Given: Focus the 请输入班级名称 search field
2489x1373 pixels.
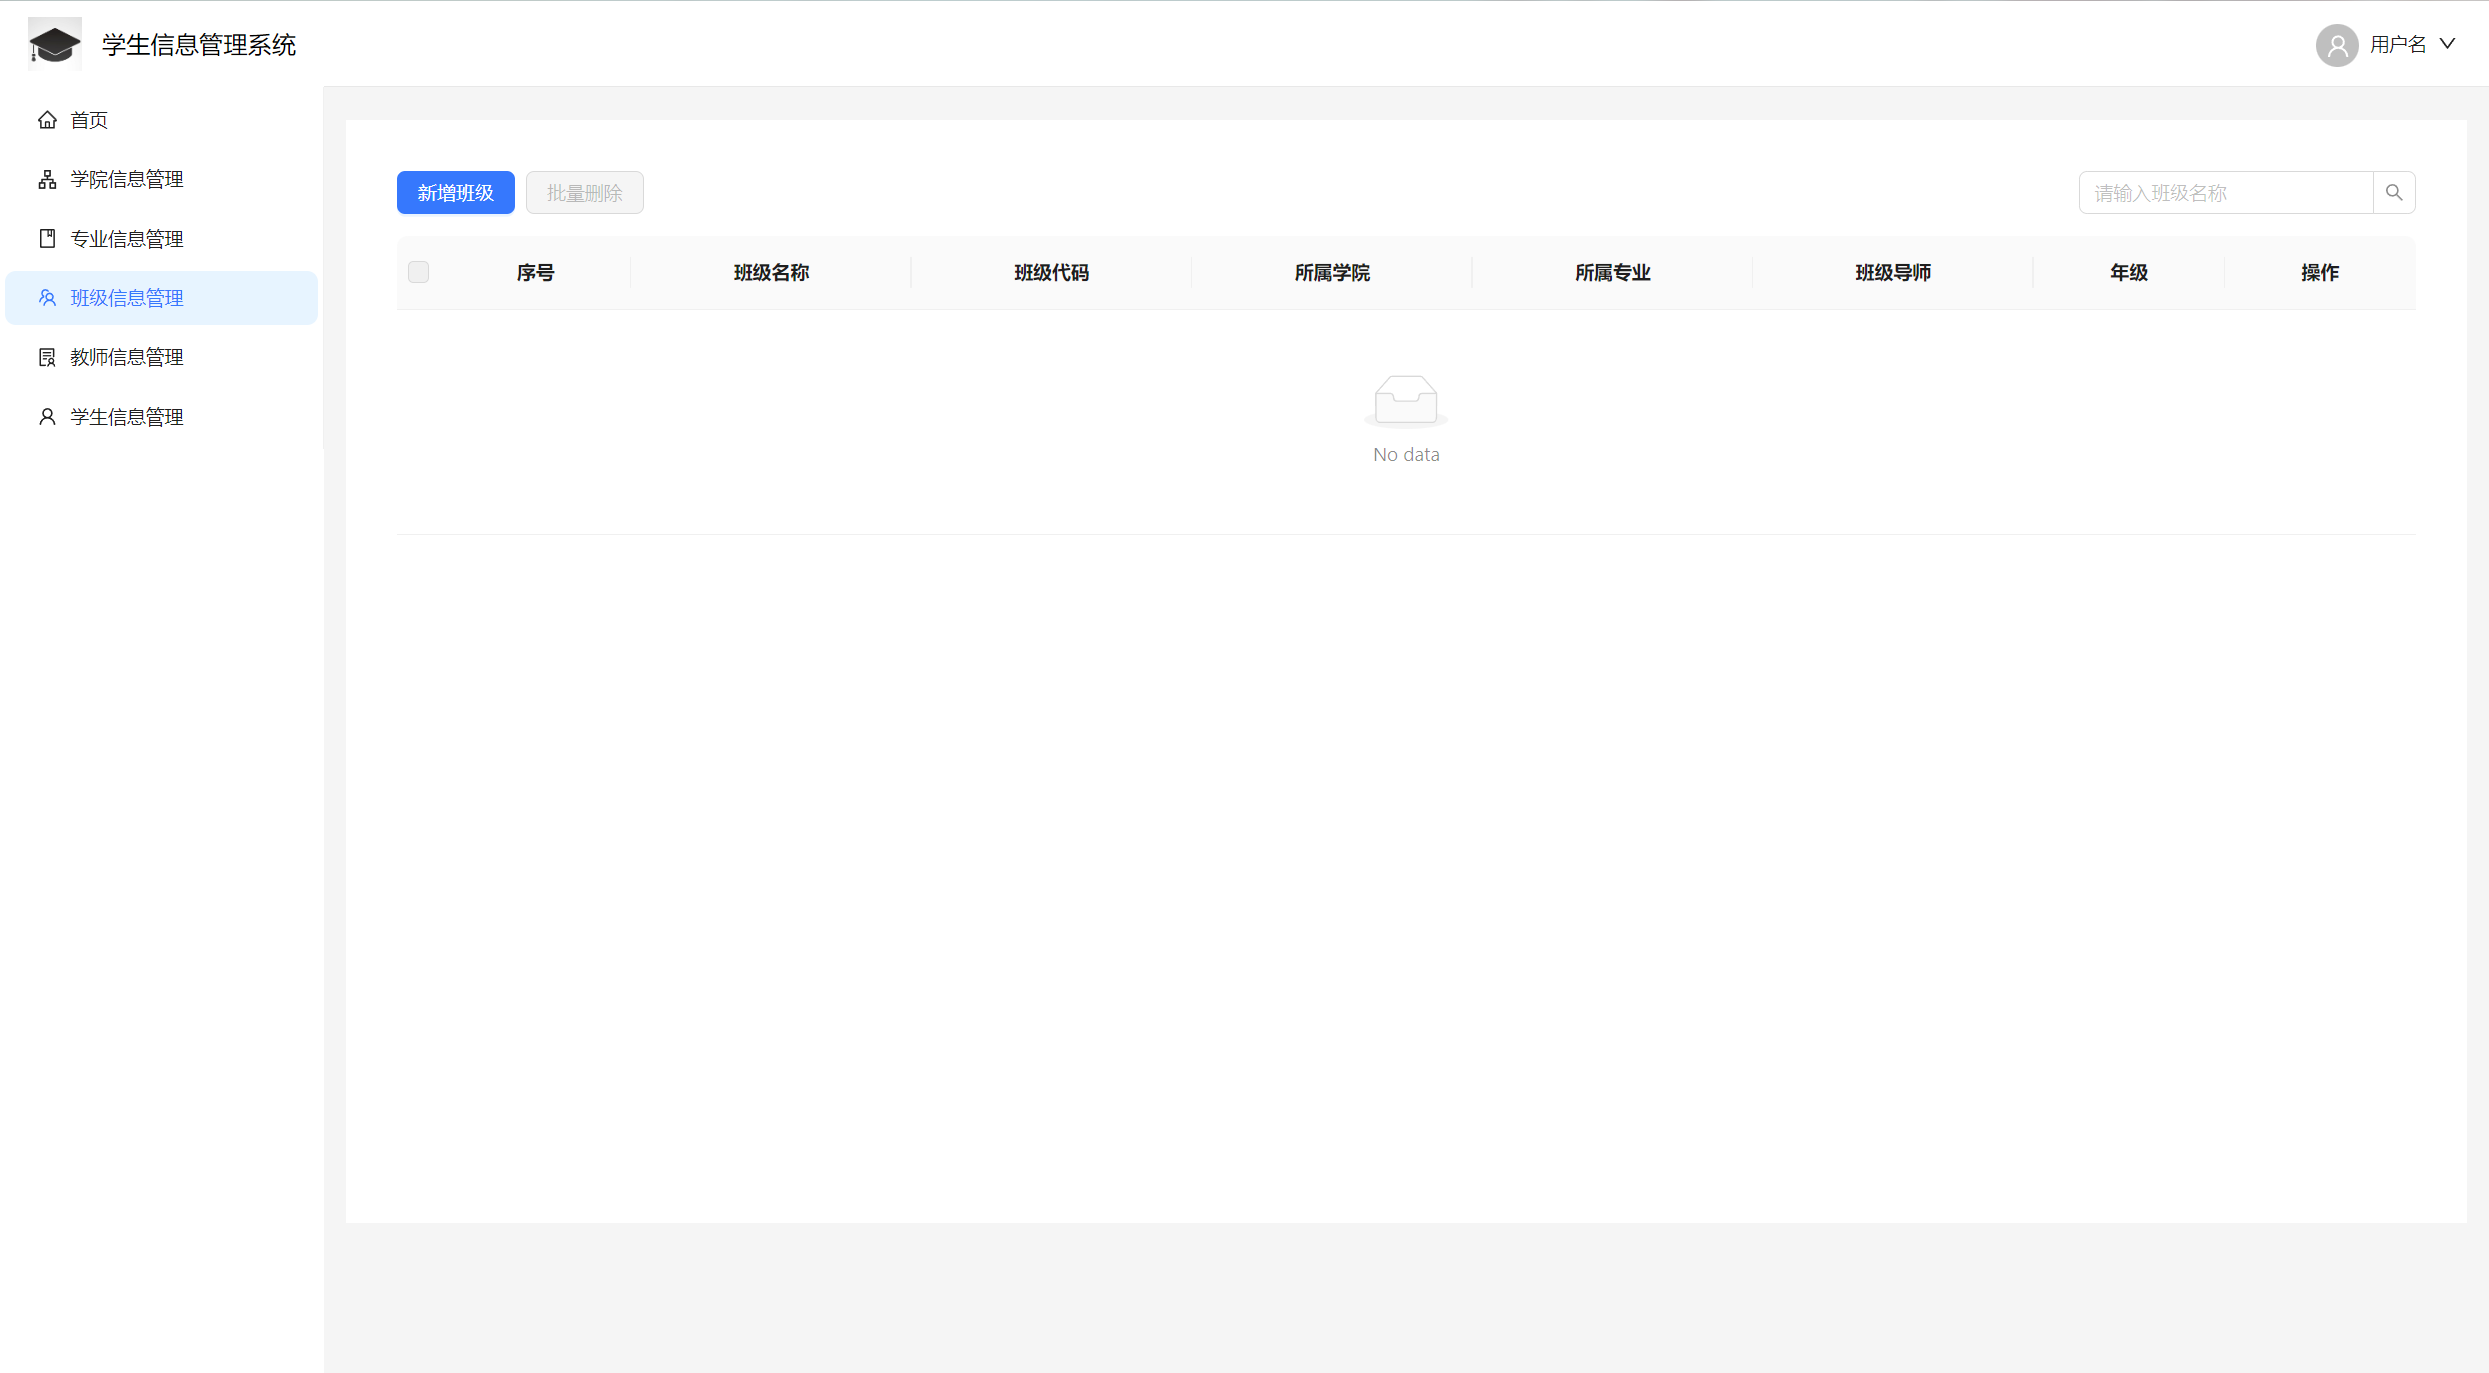Looking at the screenshot, I should click(2225, 192).
